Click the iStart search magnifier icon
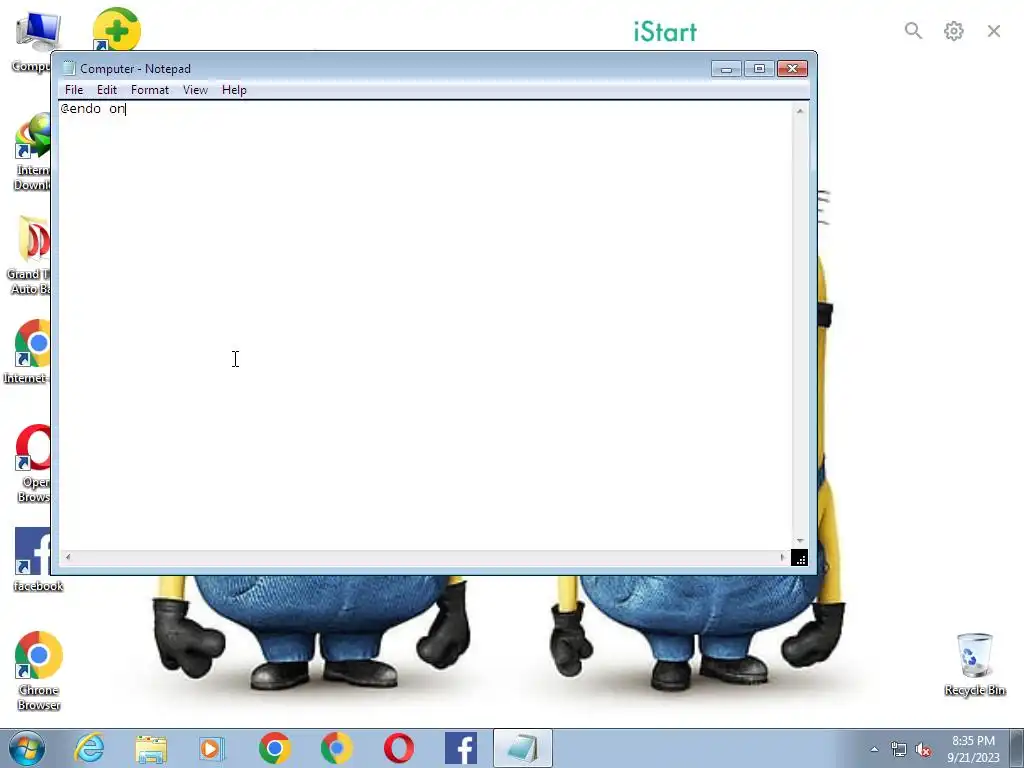The height and width of the screenshot is (768, 1024). pyautogui.click(x=913, y=31)
